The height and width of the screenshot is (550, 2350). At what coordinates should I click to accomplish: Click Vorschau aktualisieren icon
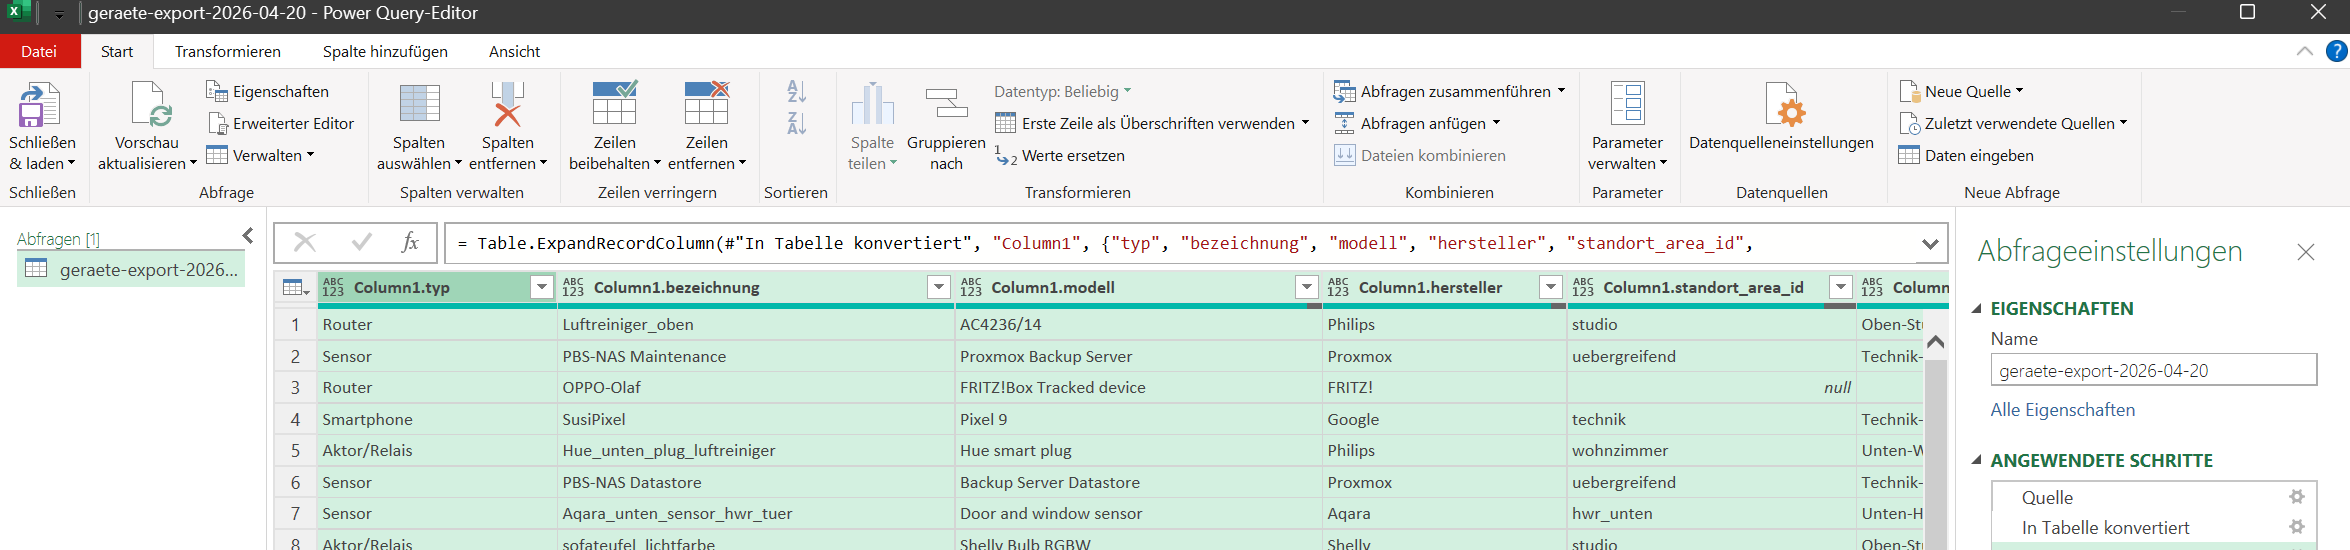147,105
